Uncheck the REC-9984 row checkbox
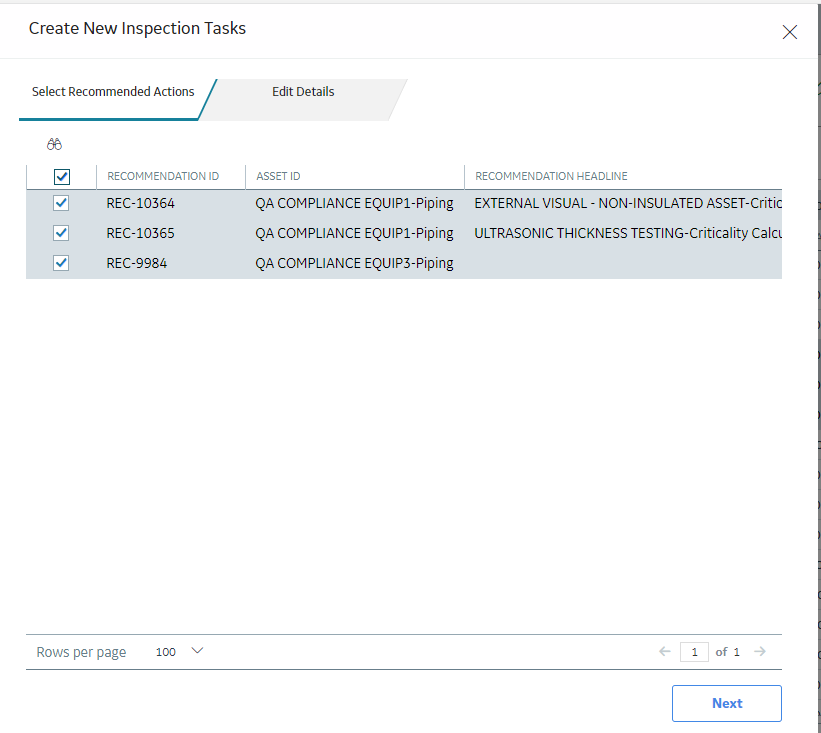The image size is (821, 733). point(61,263)
